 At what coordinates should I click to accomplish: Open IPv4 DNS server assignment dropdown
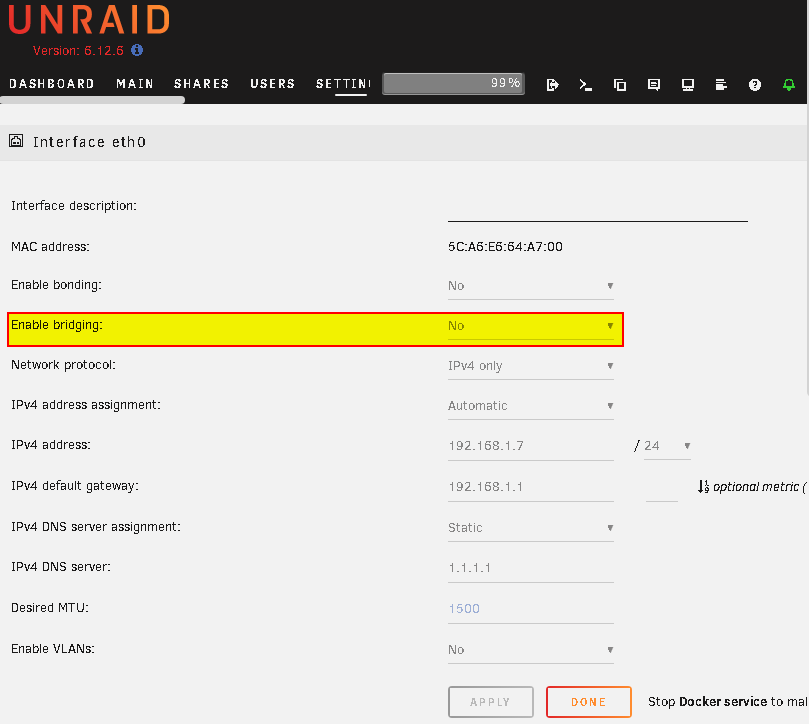[530, 528]
